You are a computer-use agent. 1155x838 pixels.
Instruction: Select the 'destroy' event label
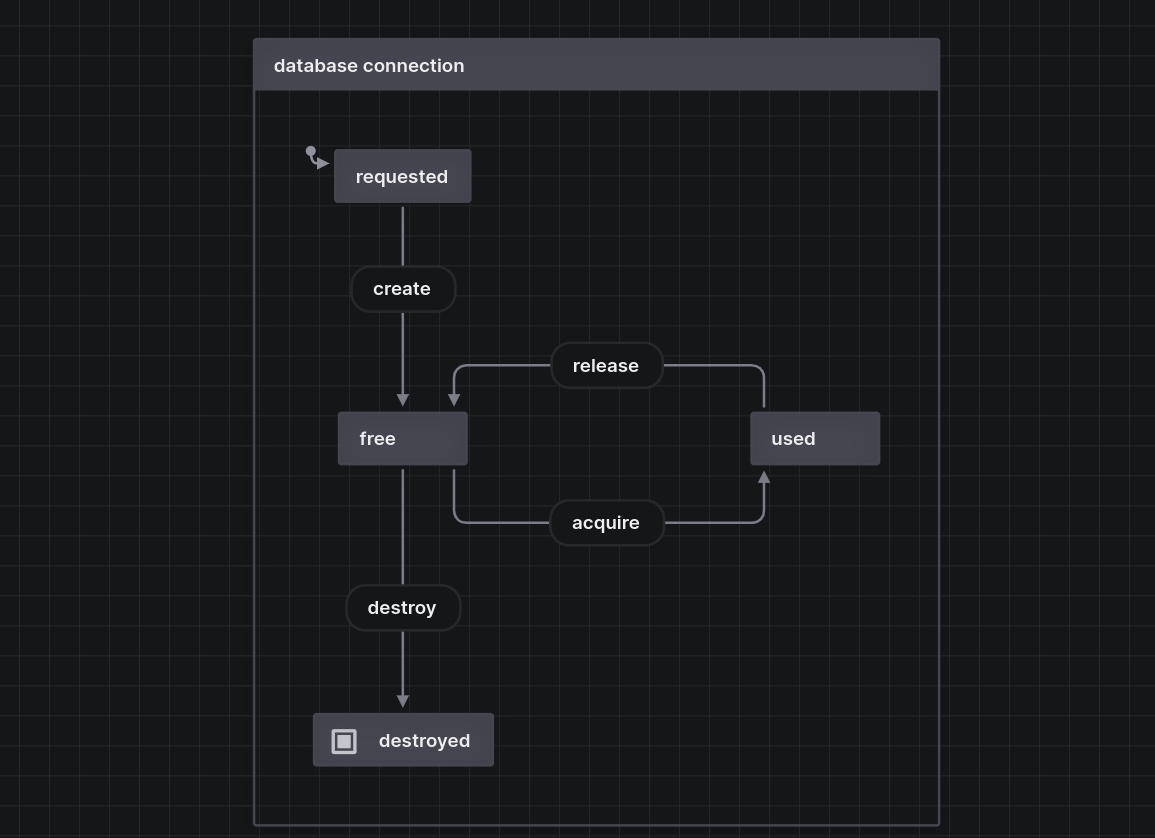pyautogui.click(x=403, y=608)
